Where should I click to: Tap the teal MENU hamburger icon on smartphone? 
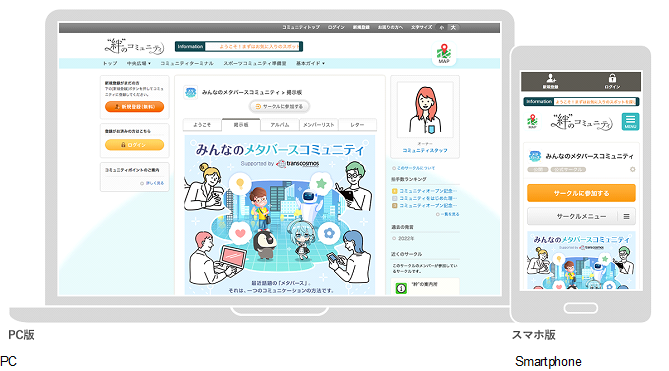[630, 122]
